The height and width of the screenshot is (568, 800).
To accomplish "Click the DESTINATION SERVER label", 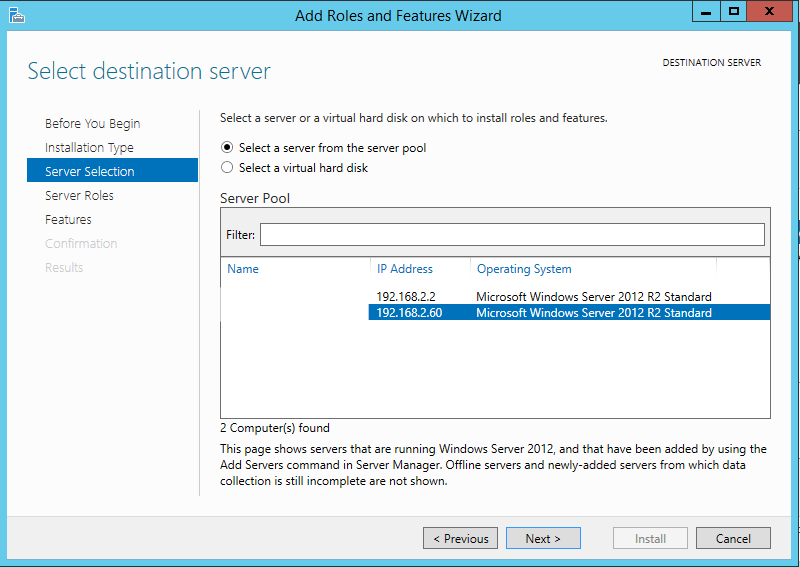I will point(712,63).
